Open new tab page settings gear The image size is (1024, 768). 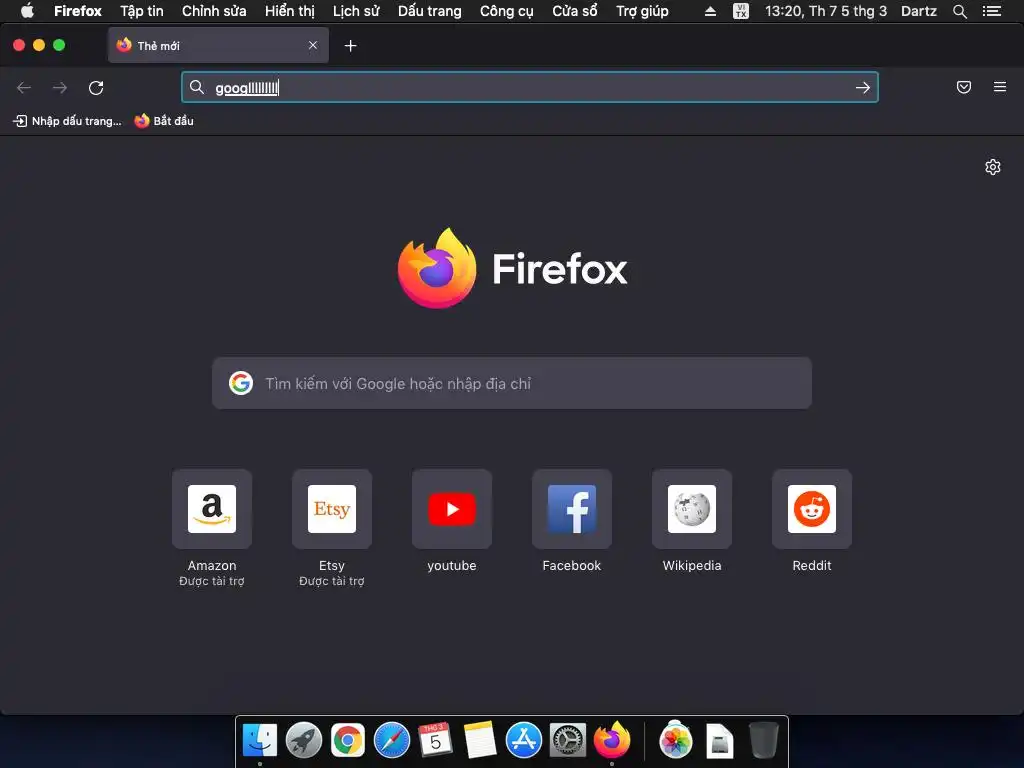[x=993, y=167]
